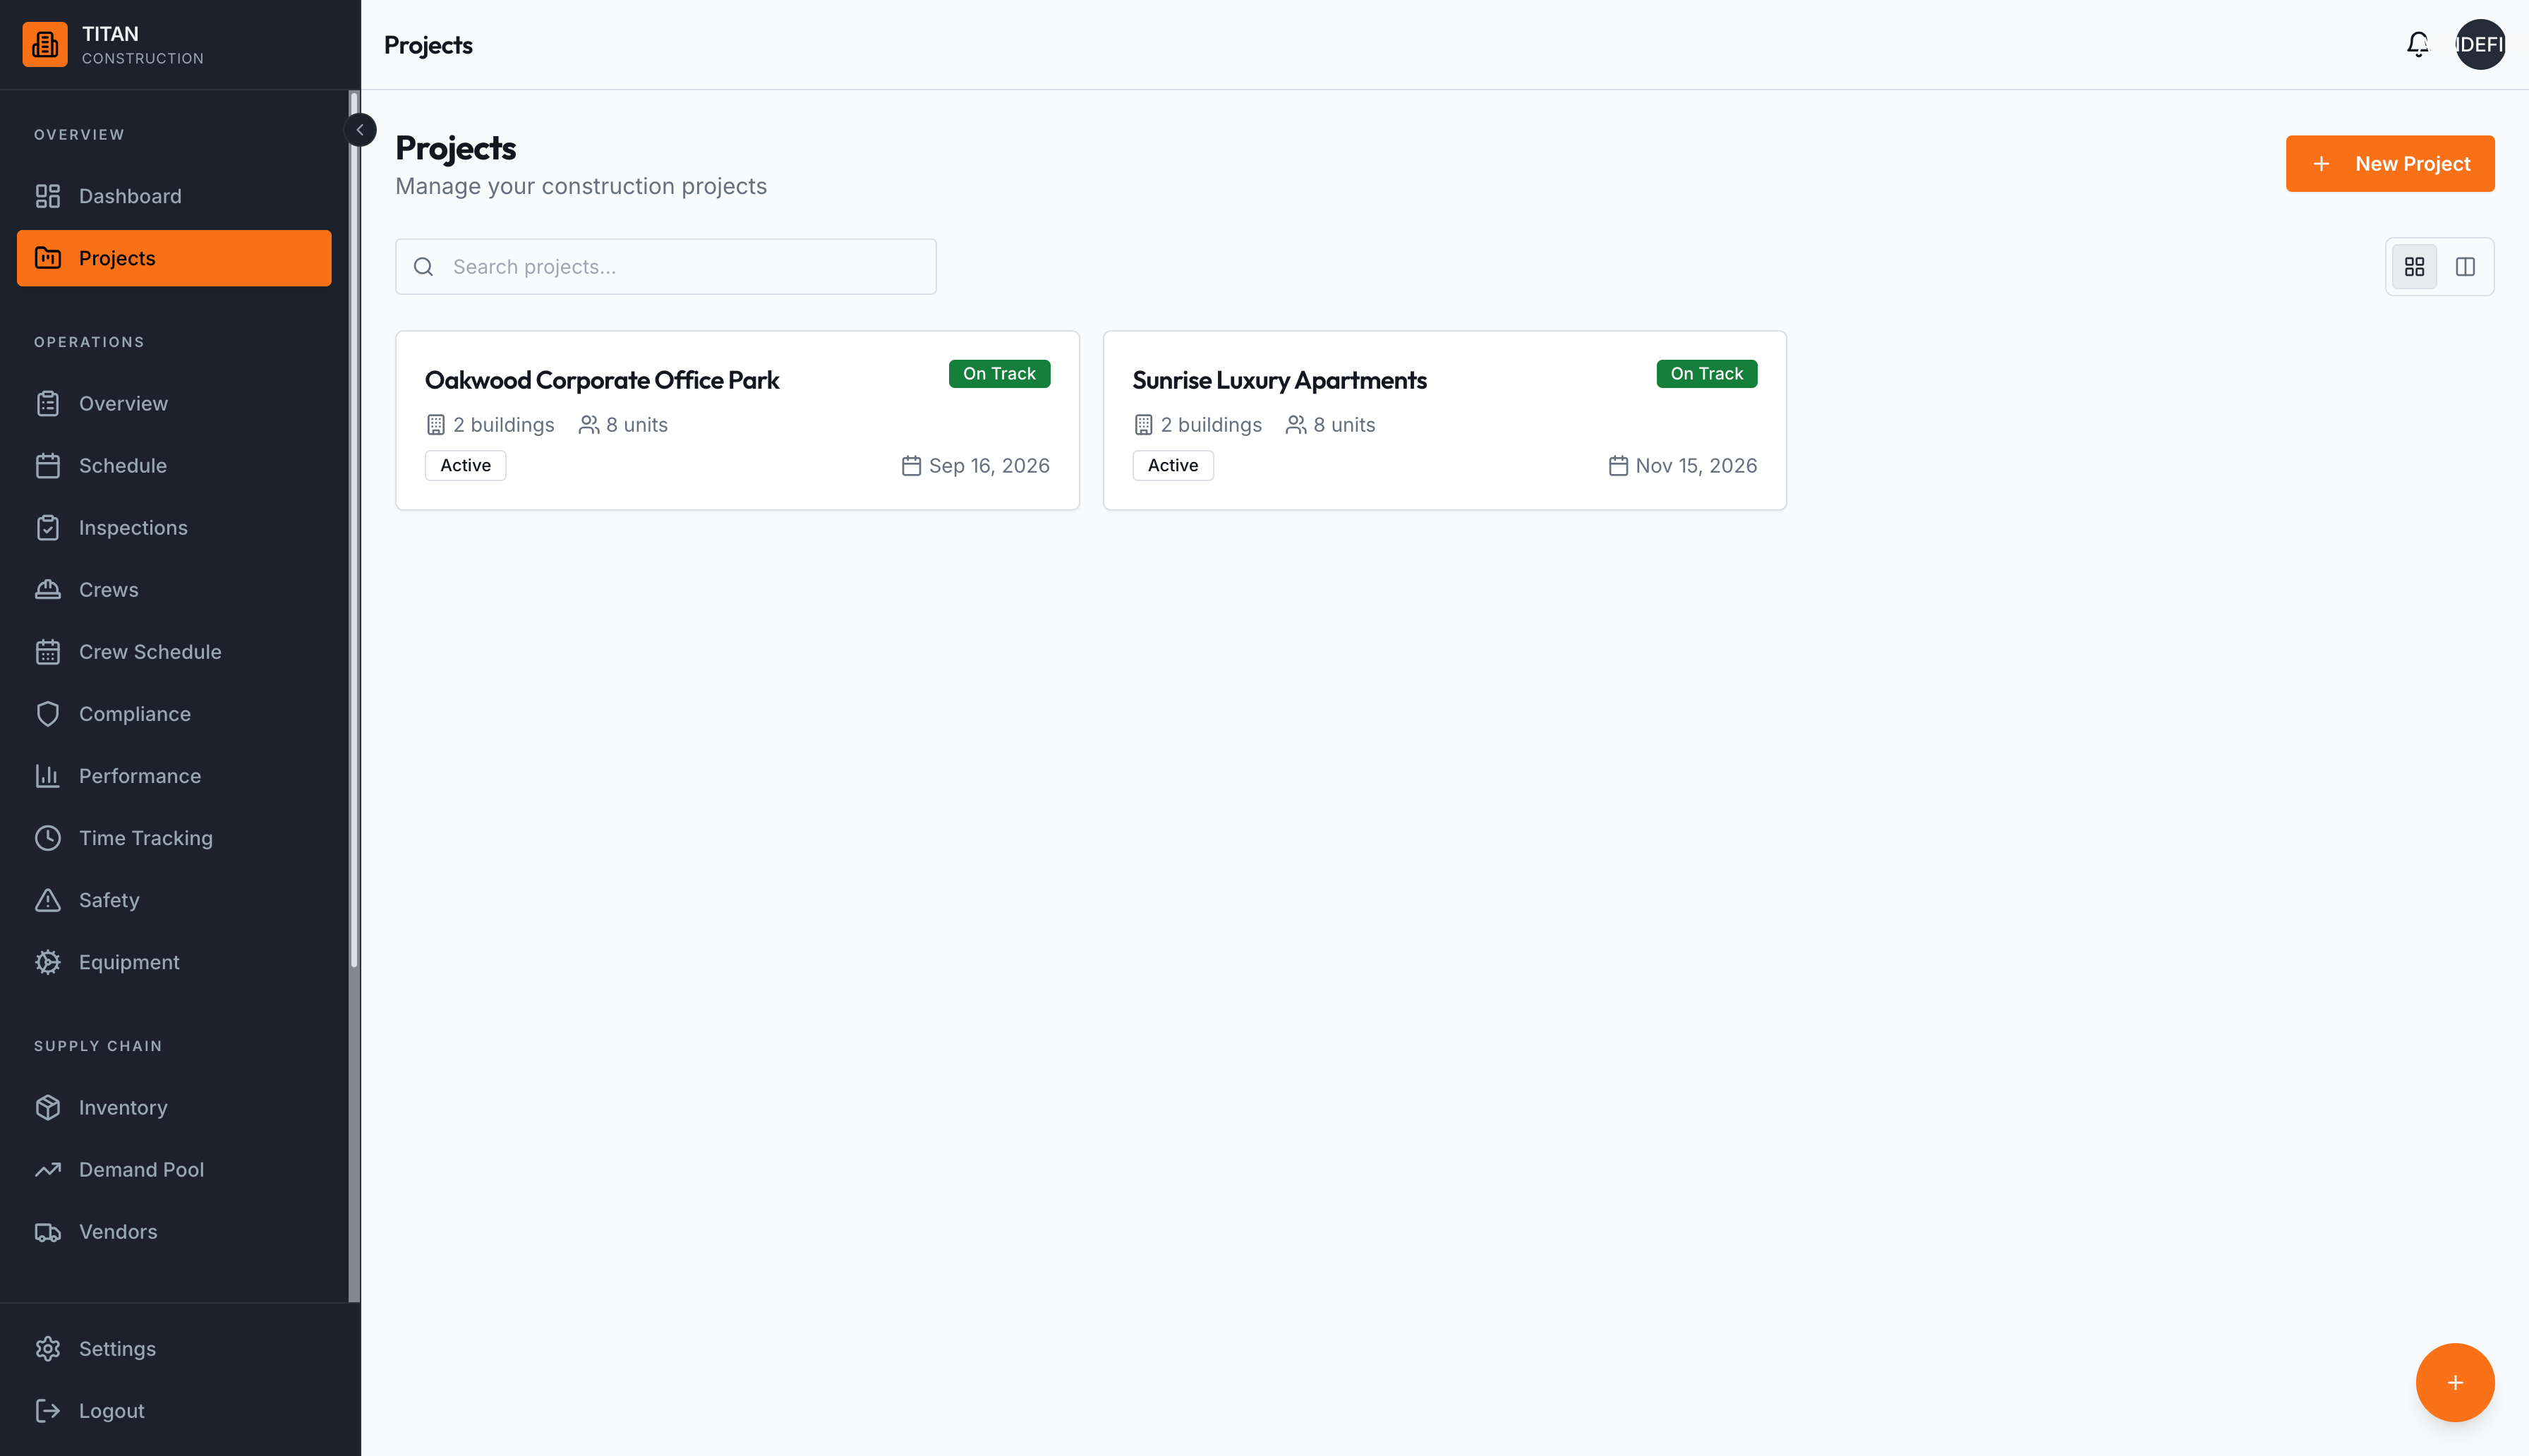The width and height of the screenshot is (2529, 1456).
Task: Go to Dashboard menu item
Action: (x=174, y=196)
